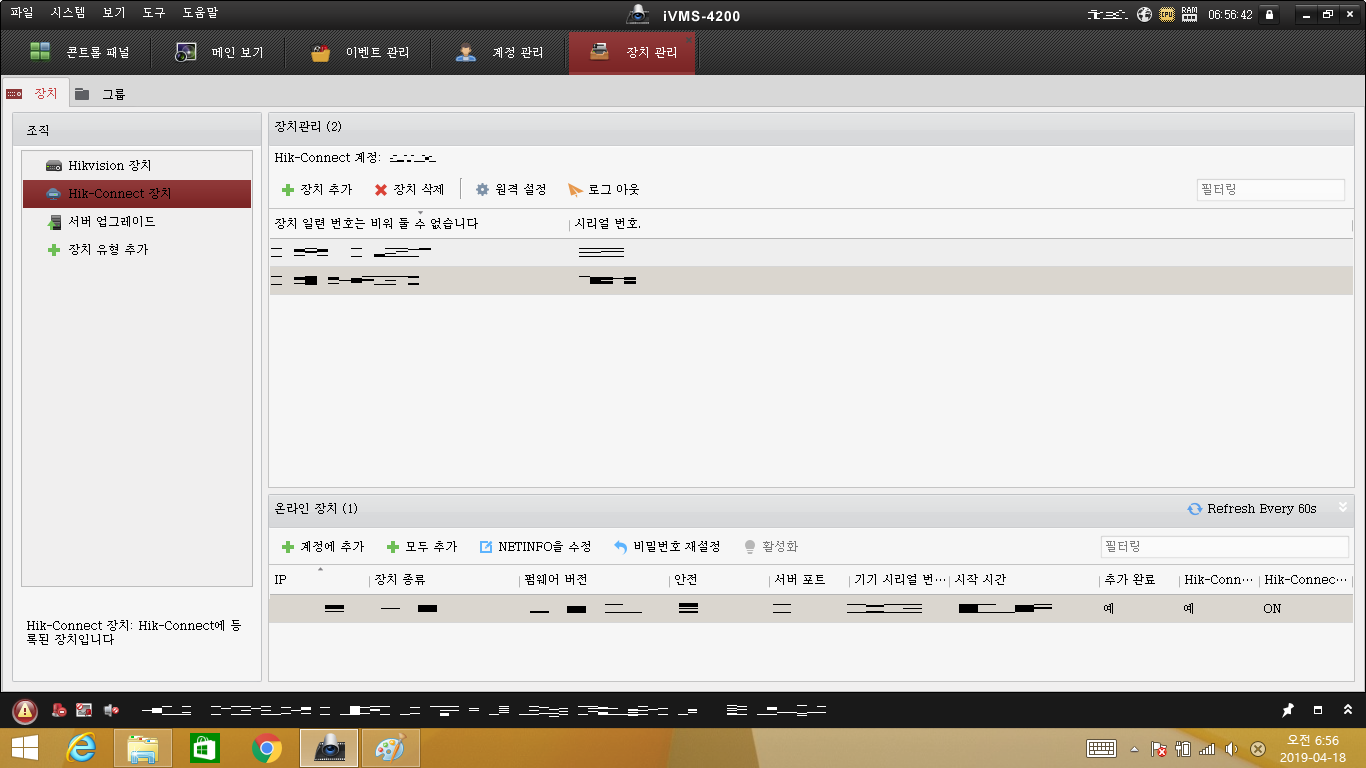Open 원격 설정 gear icon
Screen dimensions: 1366x768
482,189
